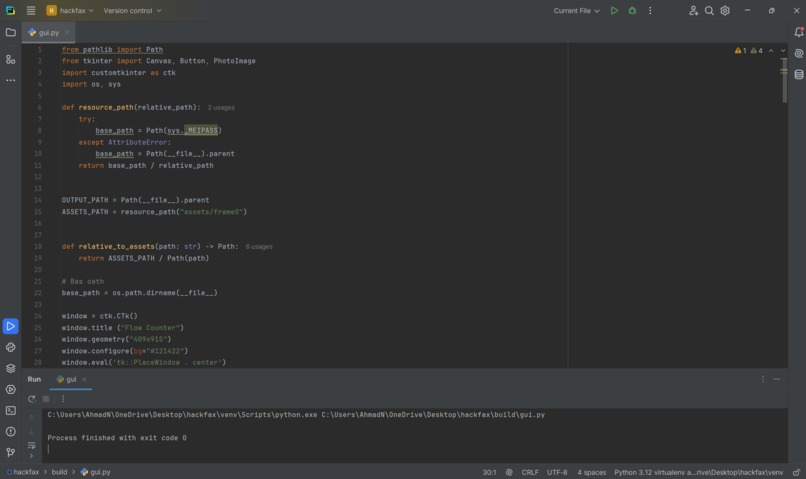The height and width of the screenshot is (479, 806).
Task: Open the AI Assistant spiral icon
Action: click(798, 53)
